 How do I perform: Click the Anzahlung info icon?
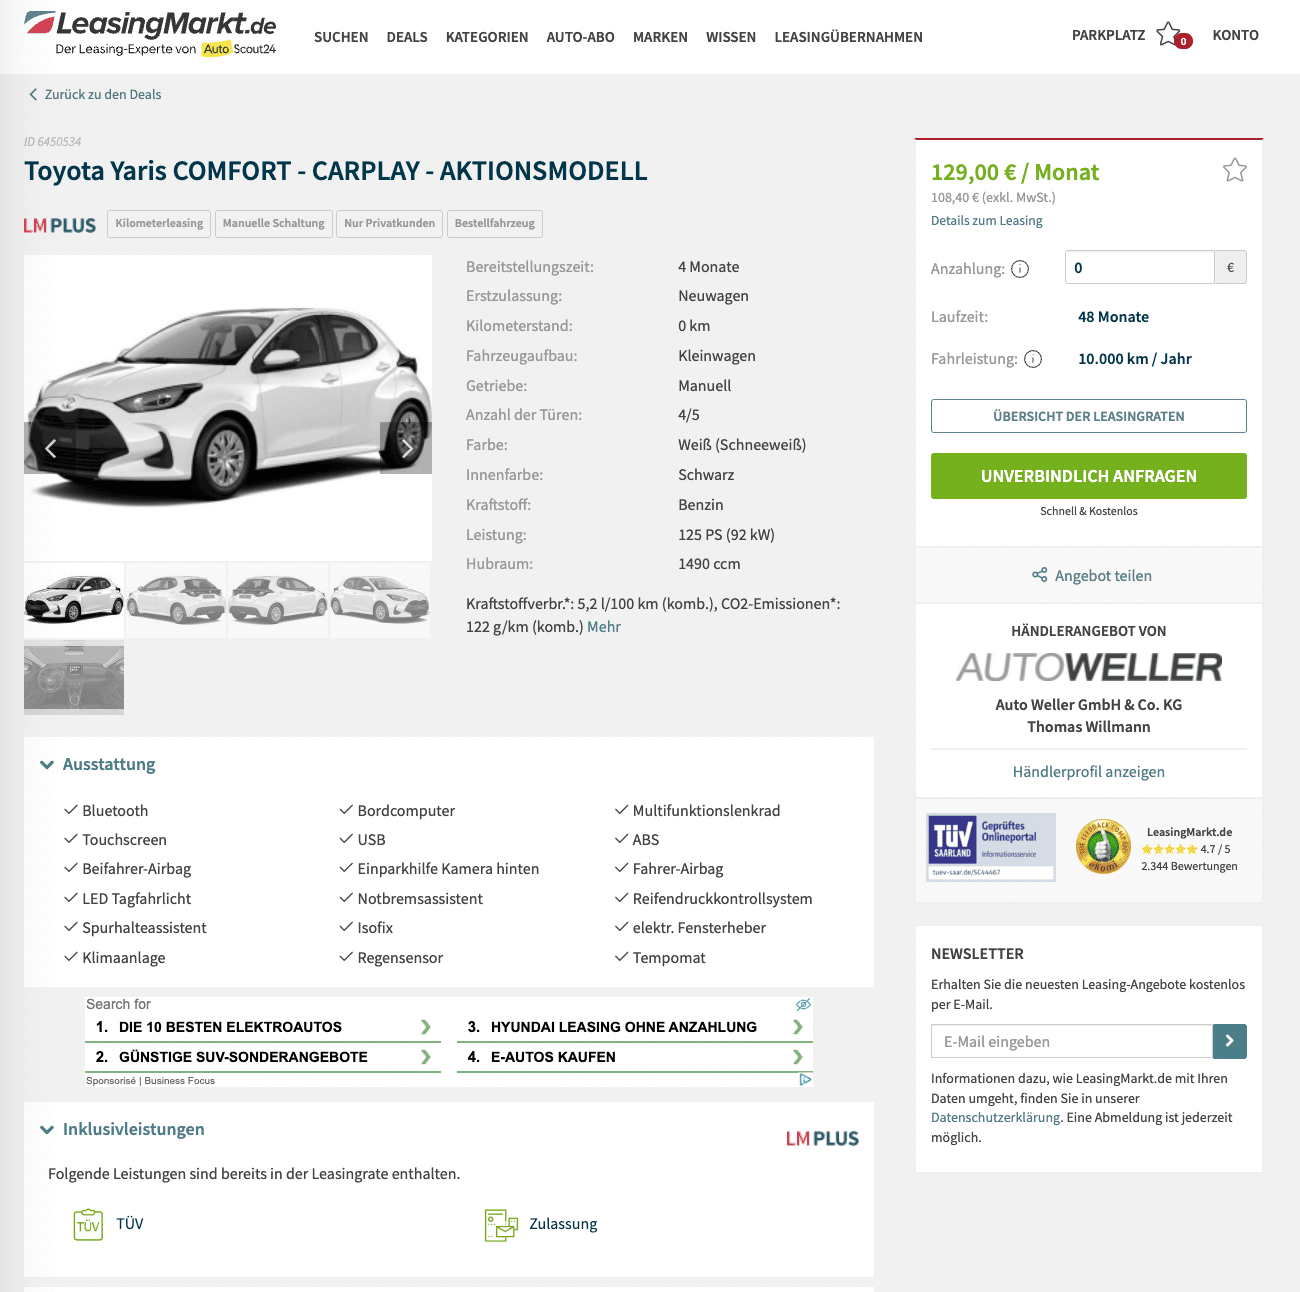tap(1020, 269)
